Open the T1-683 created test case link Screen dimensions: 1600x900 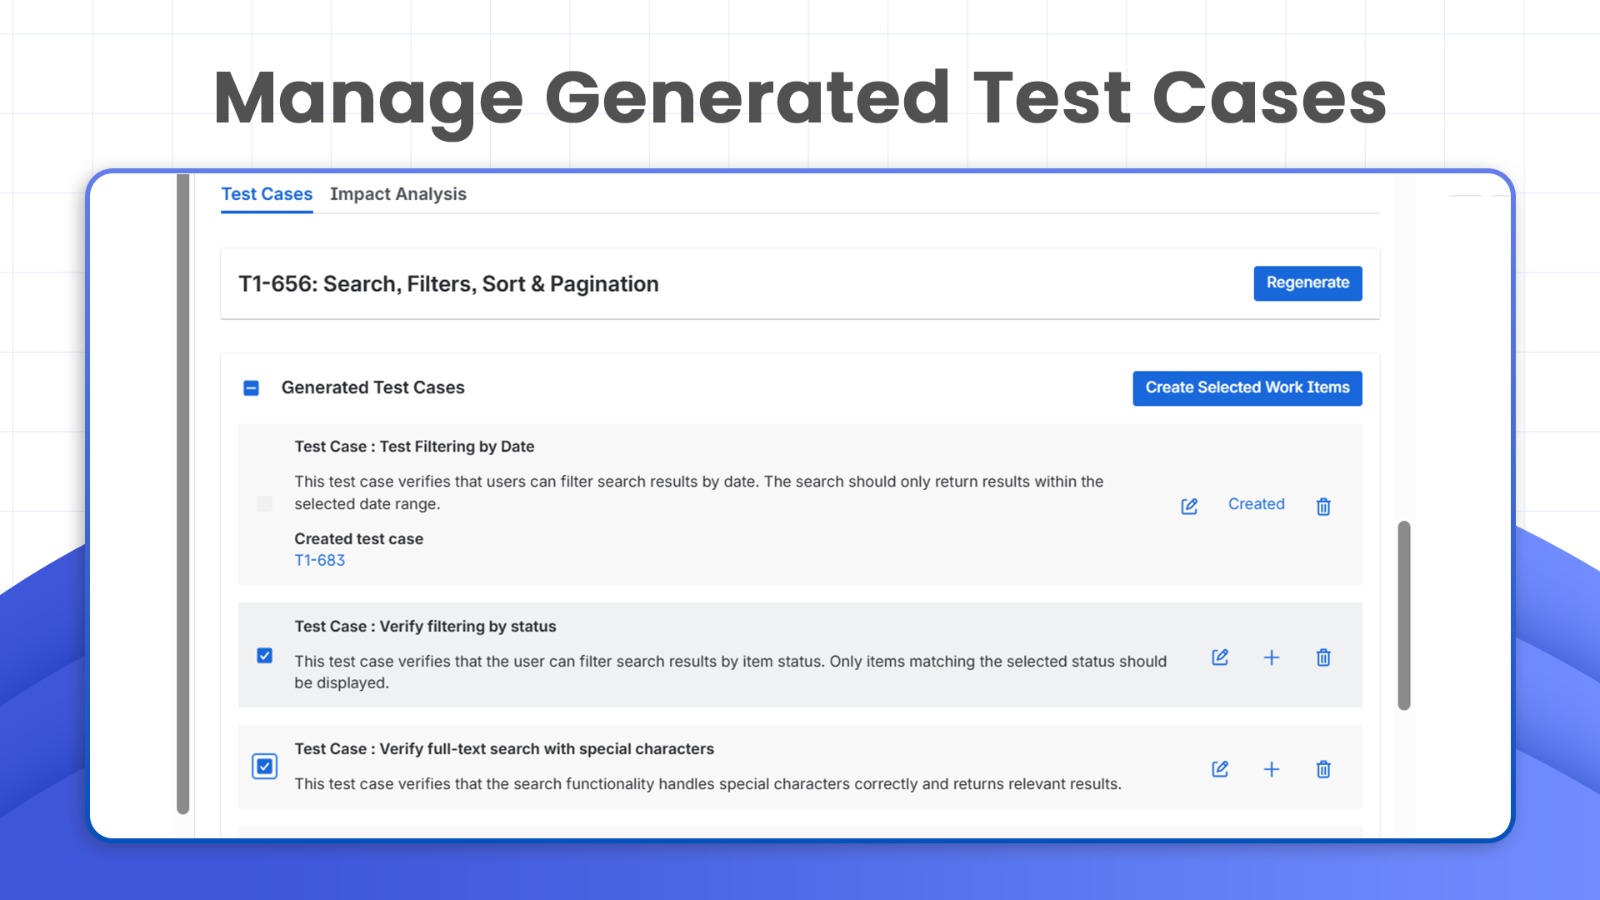coord(318,560)
